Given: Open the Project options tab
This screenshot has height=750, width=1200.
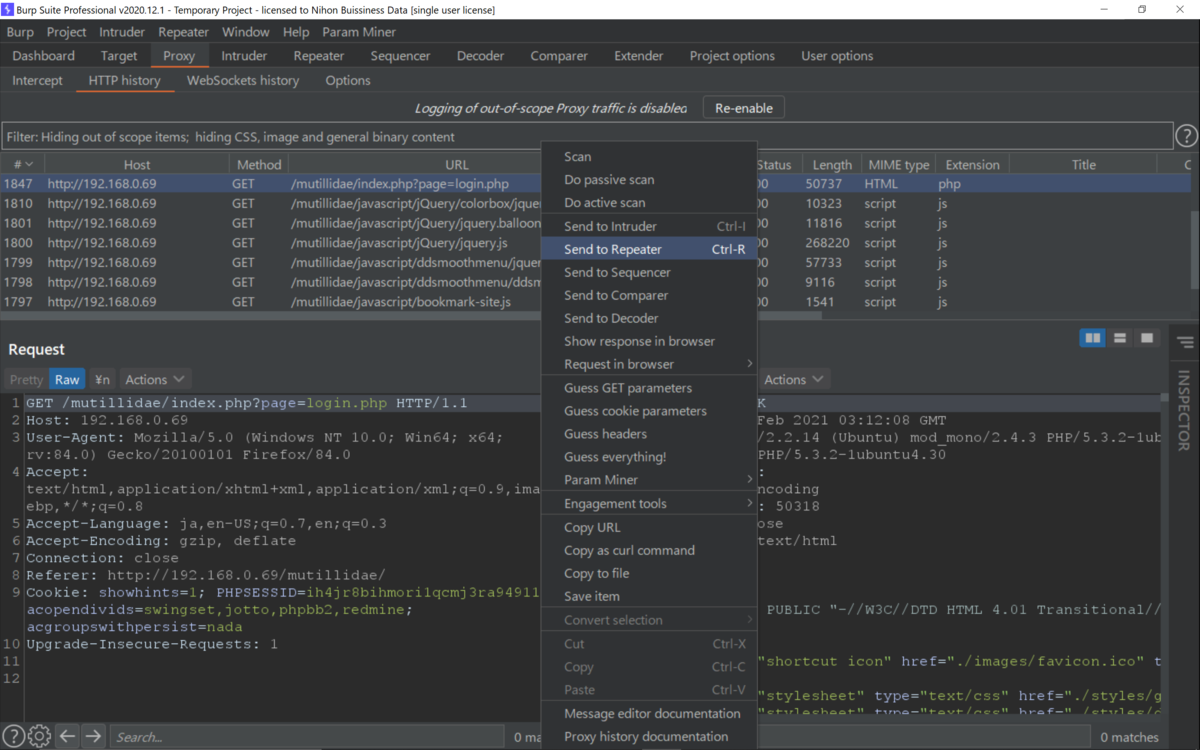Looking at the screenshot, I should [x=732, y=56].
